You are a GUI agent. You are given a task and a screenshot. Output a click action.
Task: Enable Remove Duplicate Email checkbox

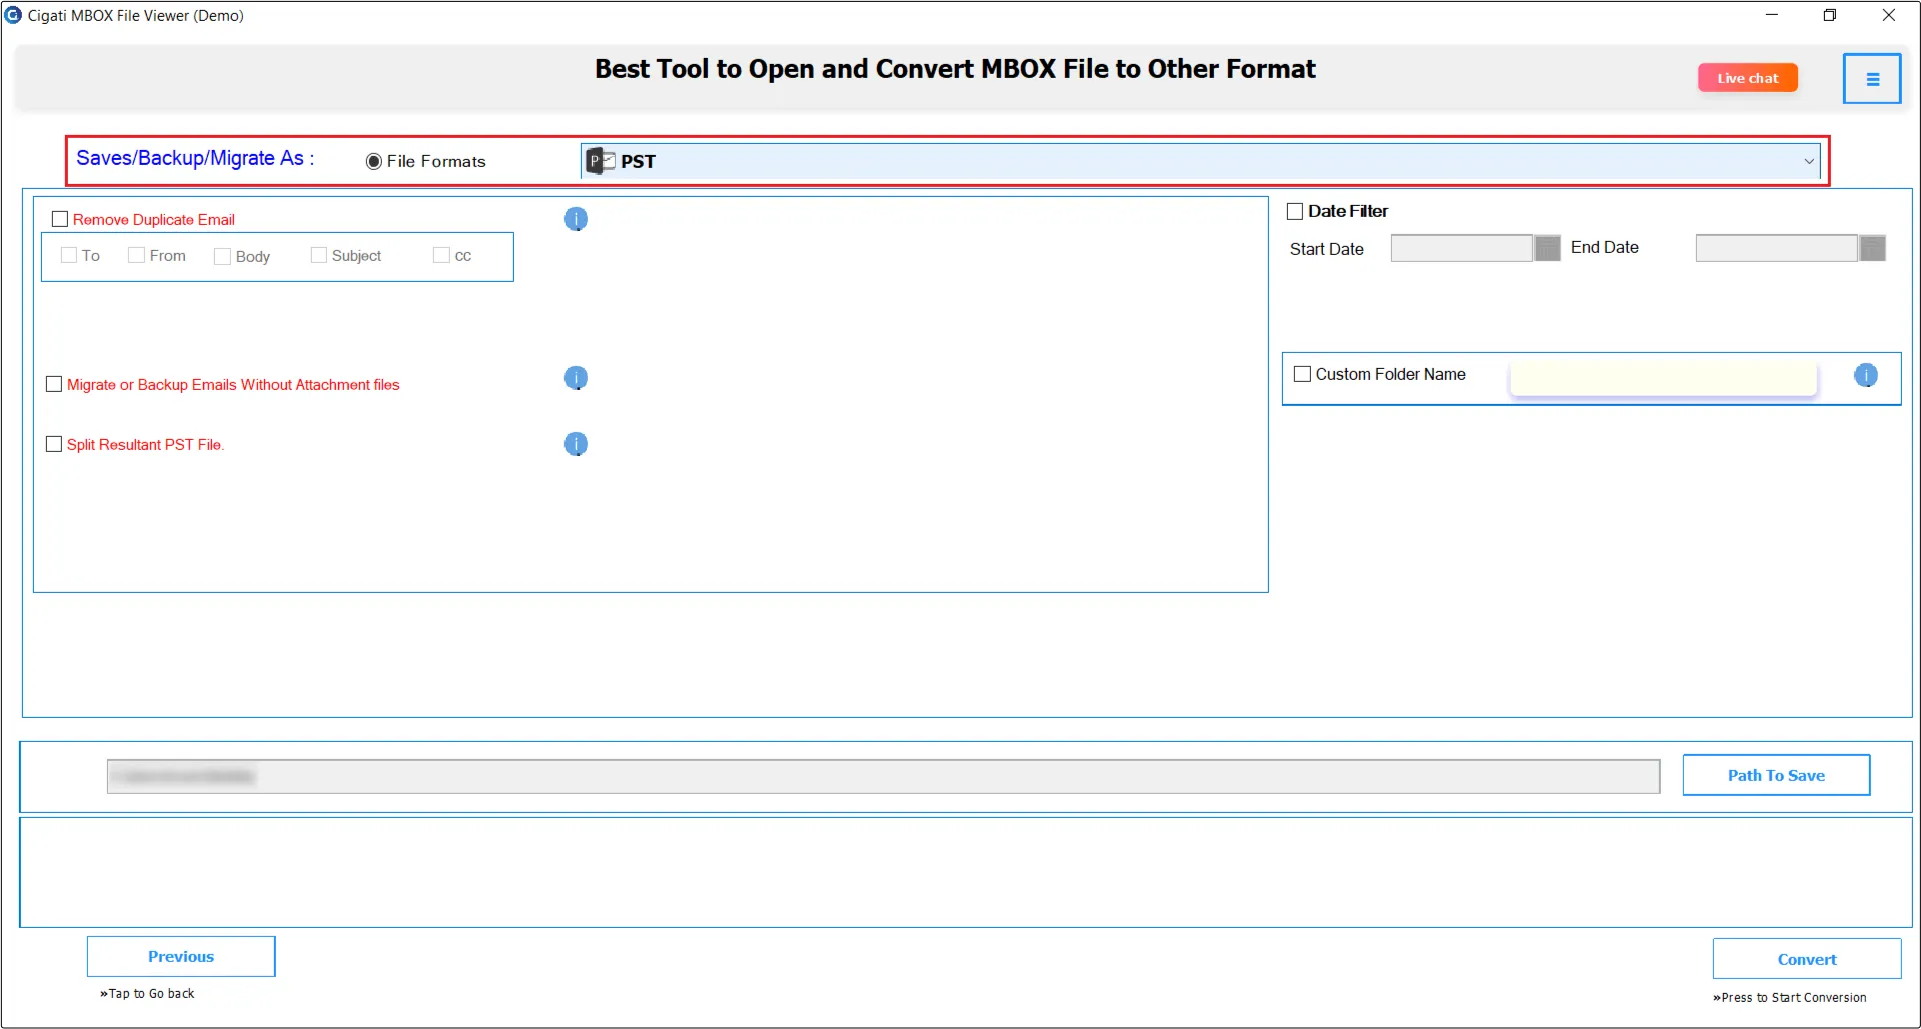[x=60, y=219]
